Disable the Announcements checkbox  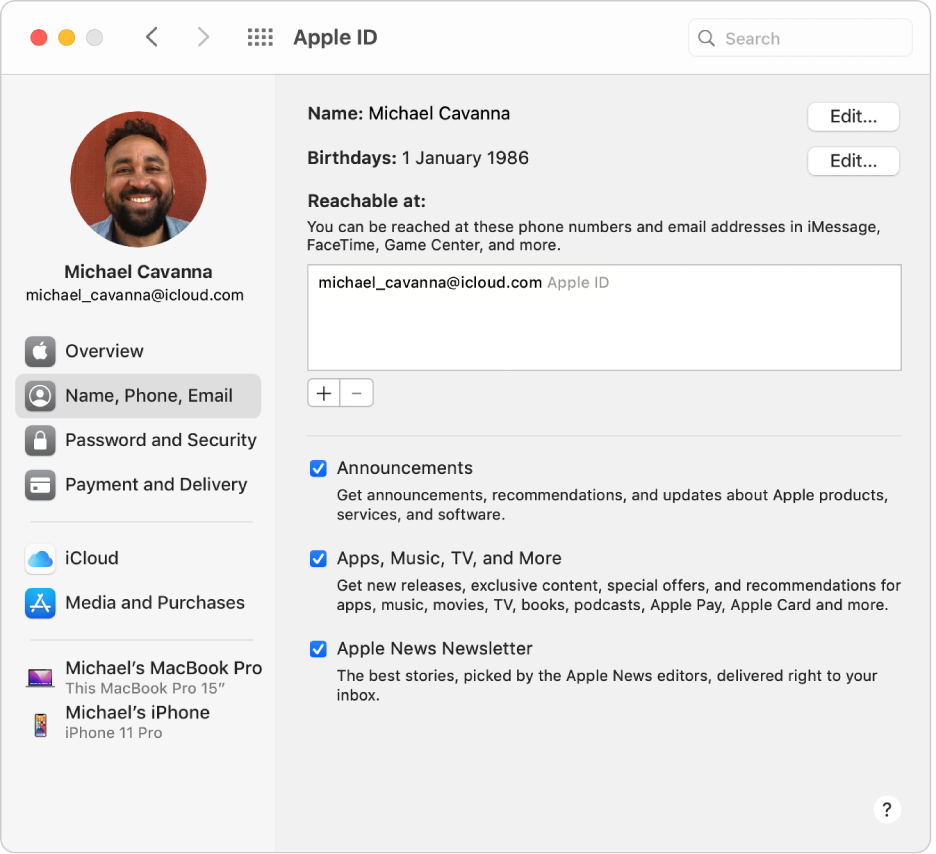[x=317, y=468]
